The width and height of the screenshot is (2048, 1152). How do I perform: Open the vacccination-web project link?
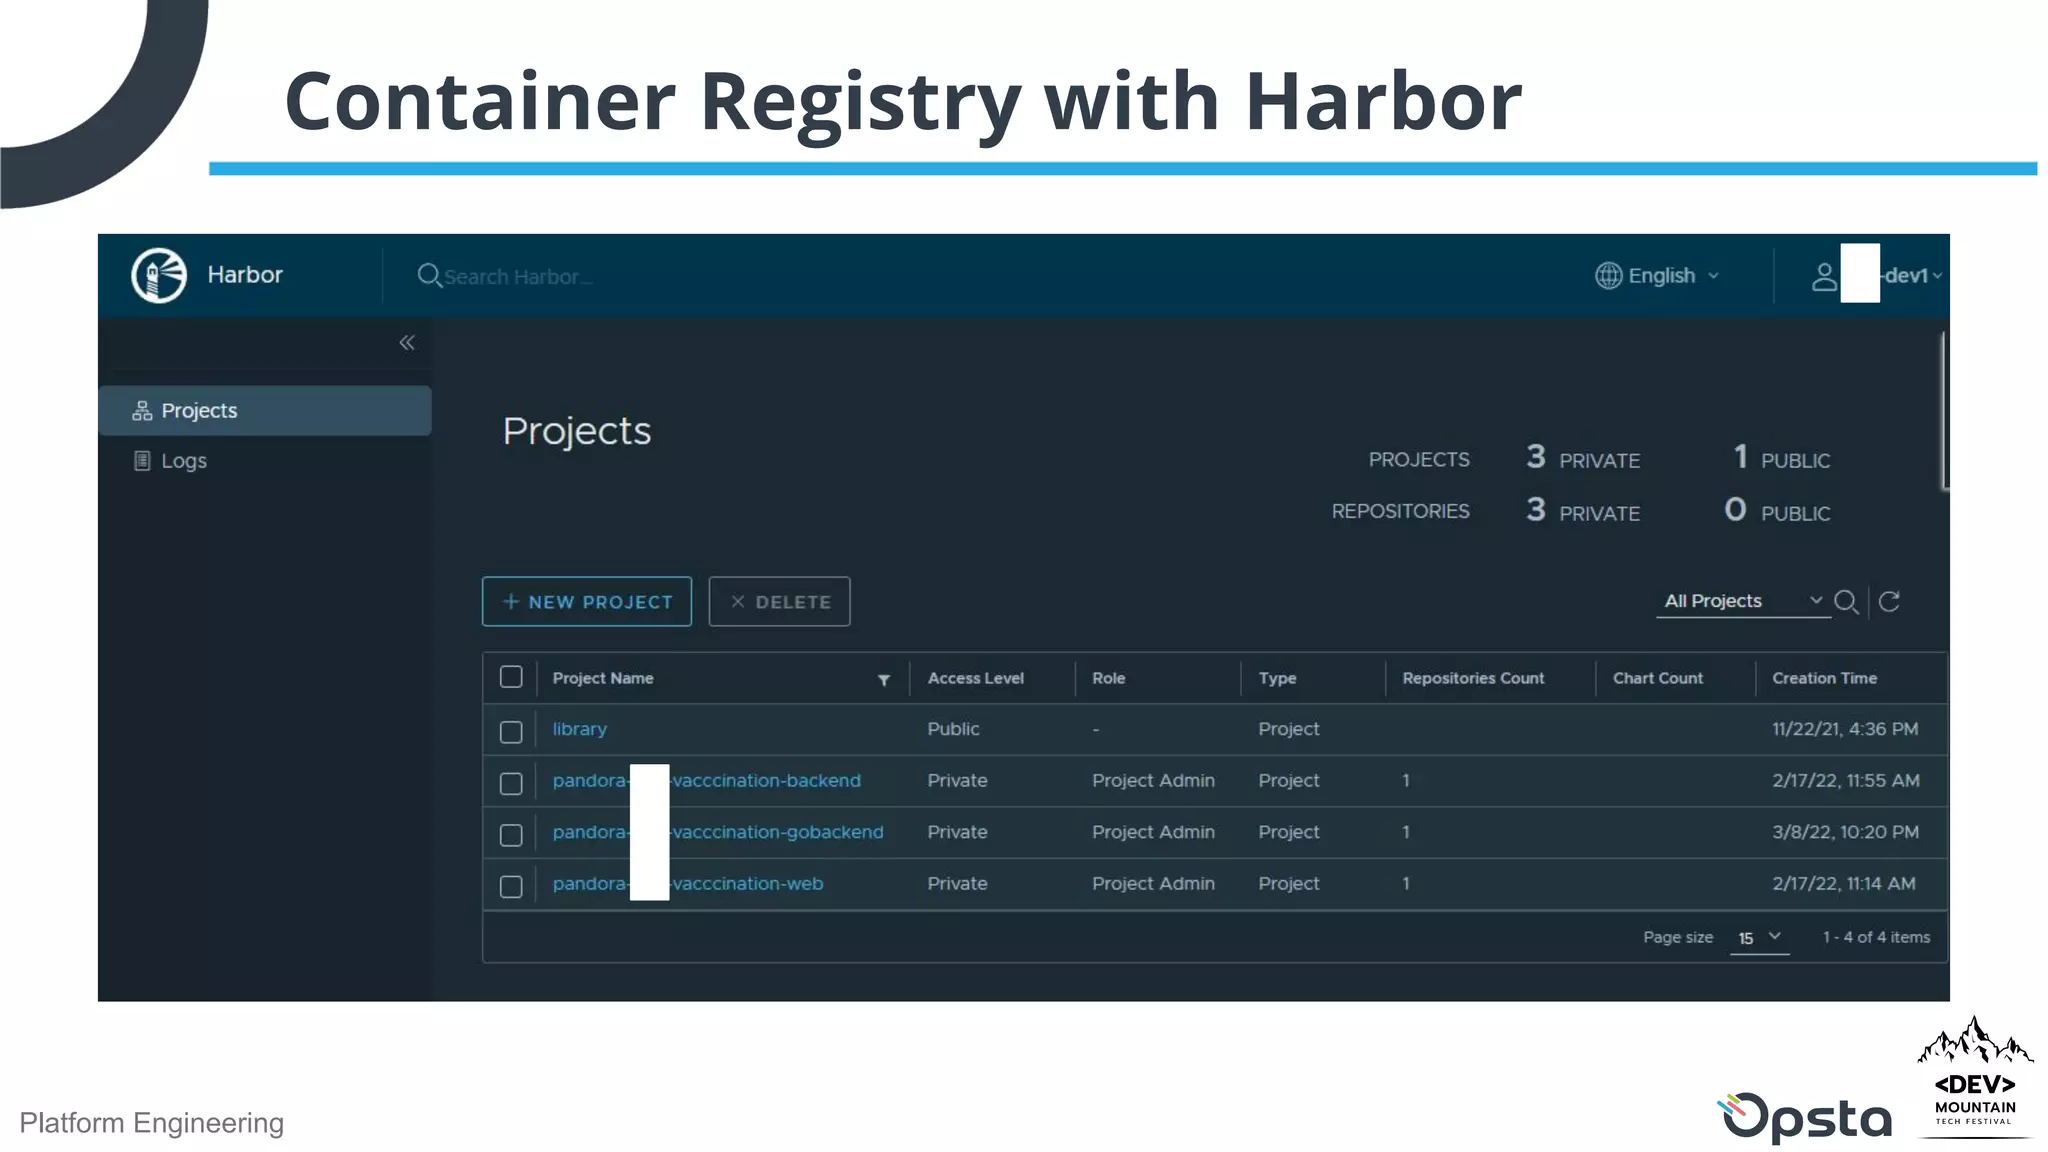(x=688, y=884)
